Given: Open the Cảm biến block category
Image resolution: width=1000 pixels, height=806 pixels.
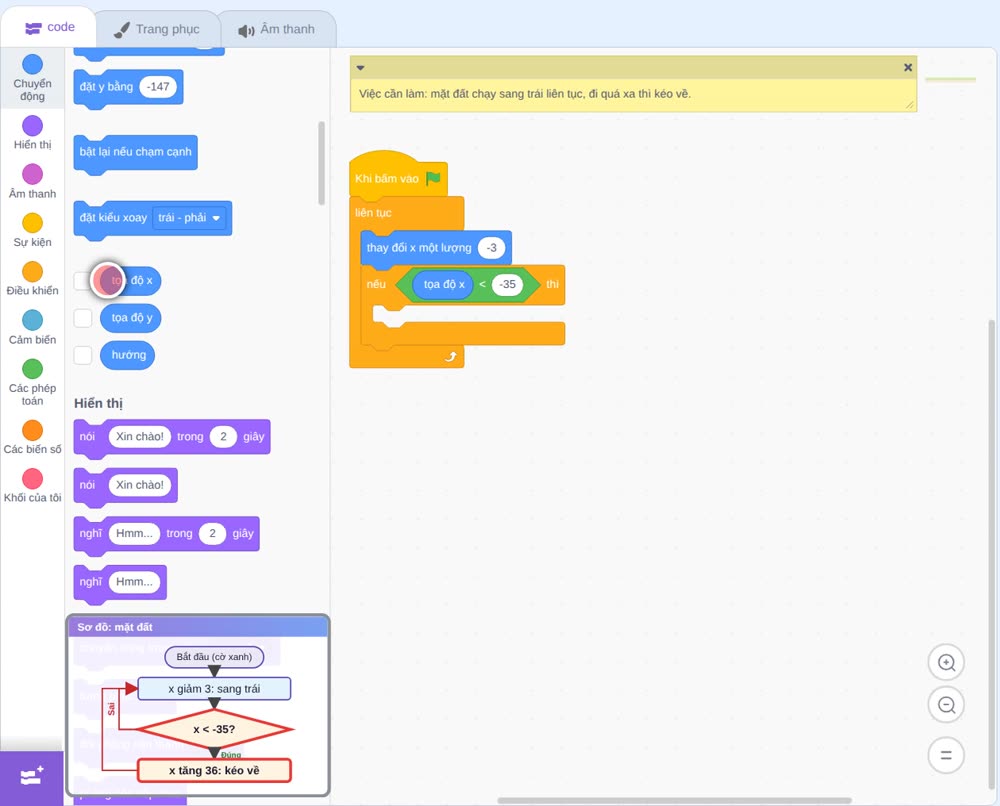Looking at the screenshot, I should click(33, 328).
